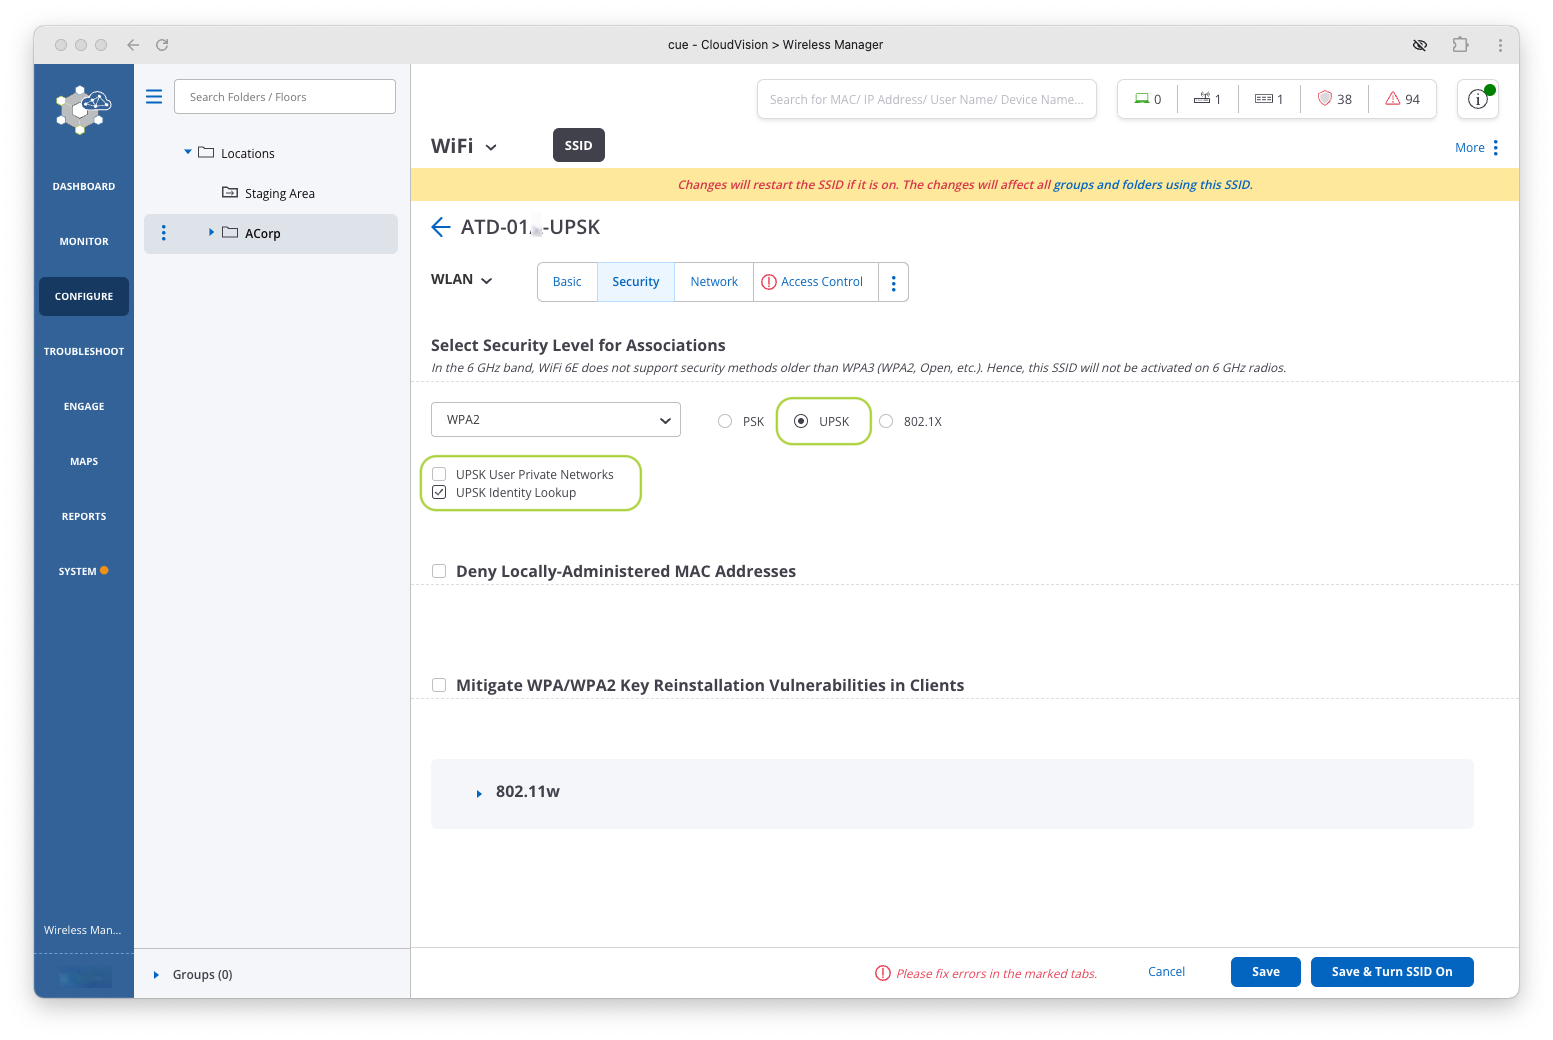Screen dimensions: 1553x1040
Task: Enable UPSK User Private Networks checkbox
Action: coord(439,474)
